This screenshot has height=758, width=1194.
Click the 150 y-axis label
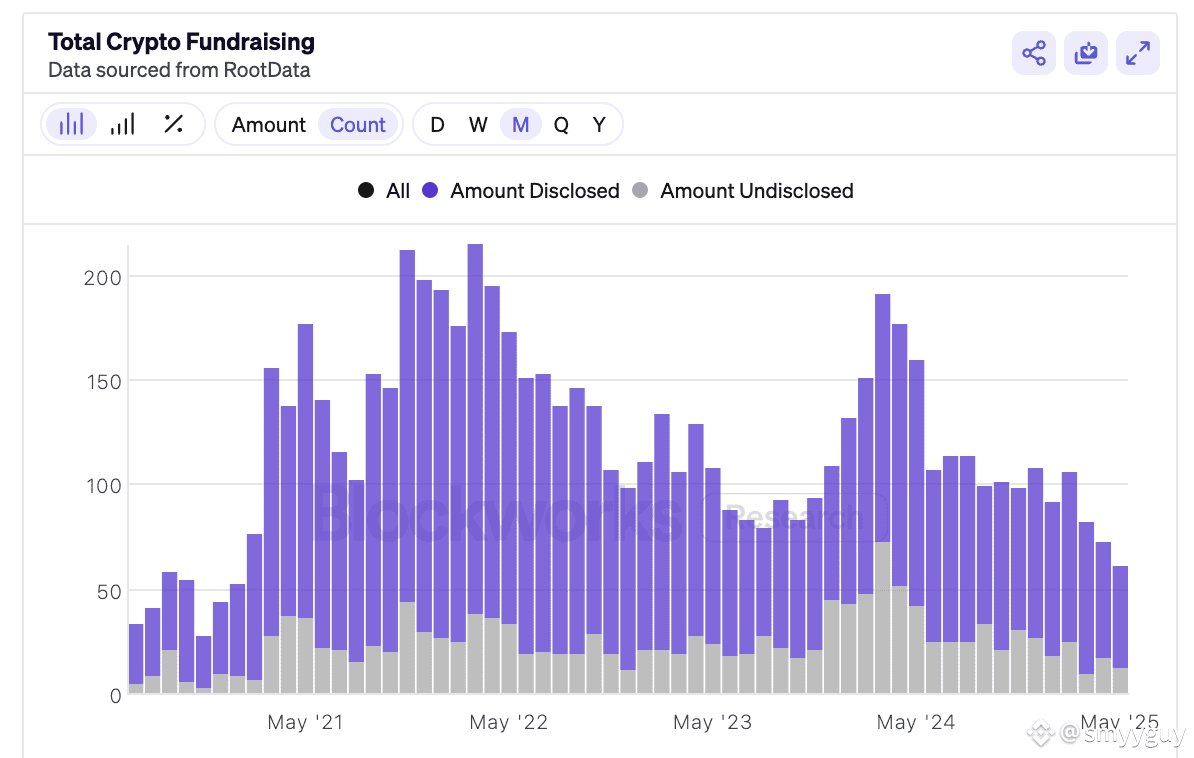click(x=104, y=382)
